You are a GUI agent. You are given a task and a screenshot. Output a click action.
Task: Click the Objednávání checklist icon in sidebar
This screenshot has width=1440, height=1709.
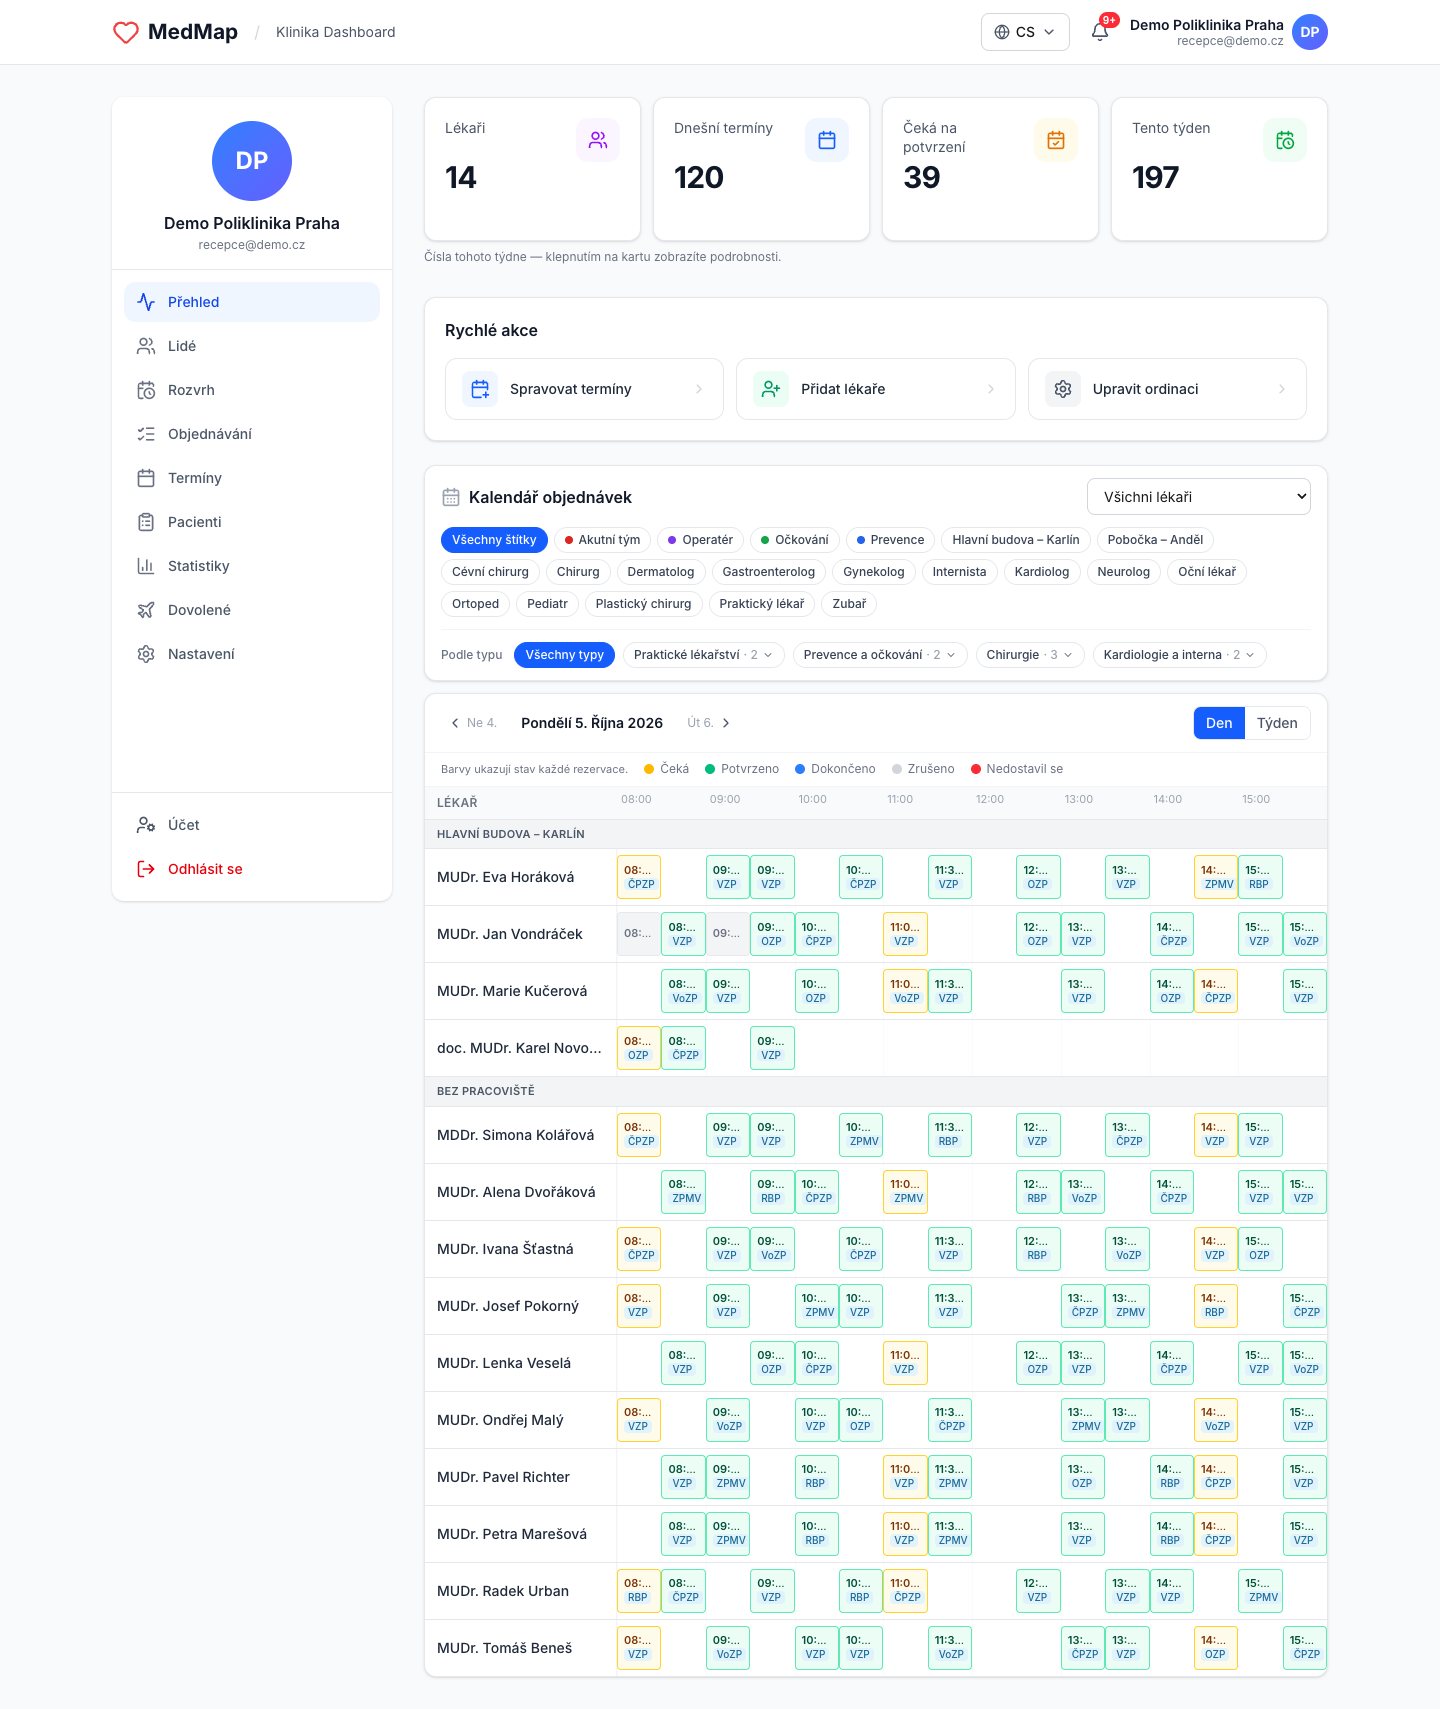[146, 434]
